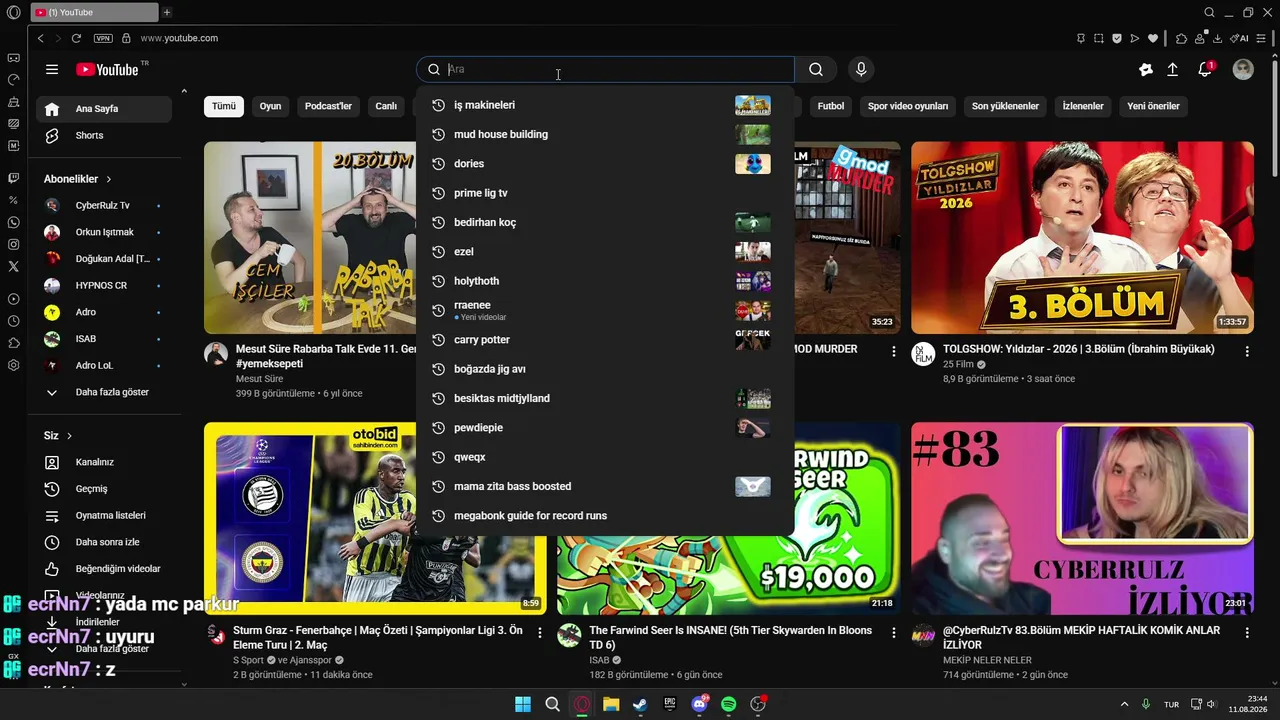The height and width of the screenshot is (720, 1280).
Task: Open the snapshot tool in address bar
Action: 1099,38
